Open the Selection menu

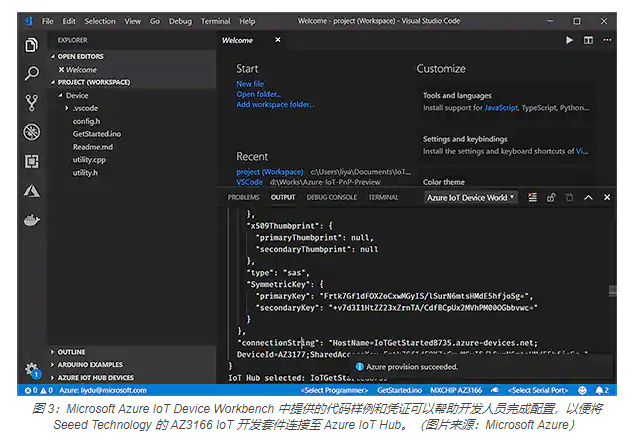(100, 21)
